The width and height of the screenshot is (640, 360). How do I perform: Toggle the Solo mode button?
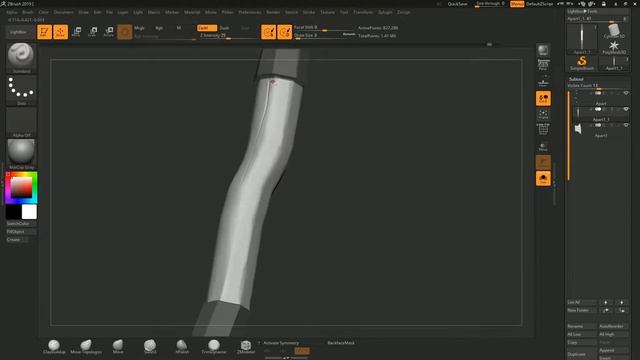pos(543,178)
